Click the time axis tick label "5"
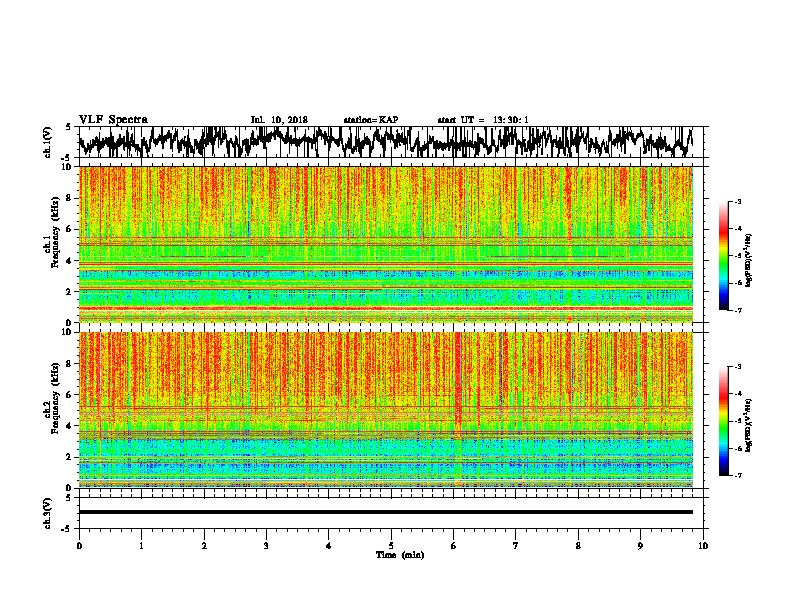 (391, 546)
